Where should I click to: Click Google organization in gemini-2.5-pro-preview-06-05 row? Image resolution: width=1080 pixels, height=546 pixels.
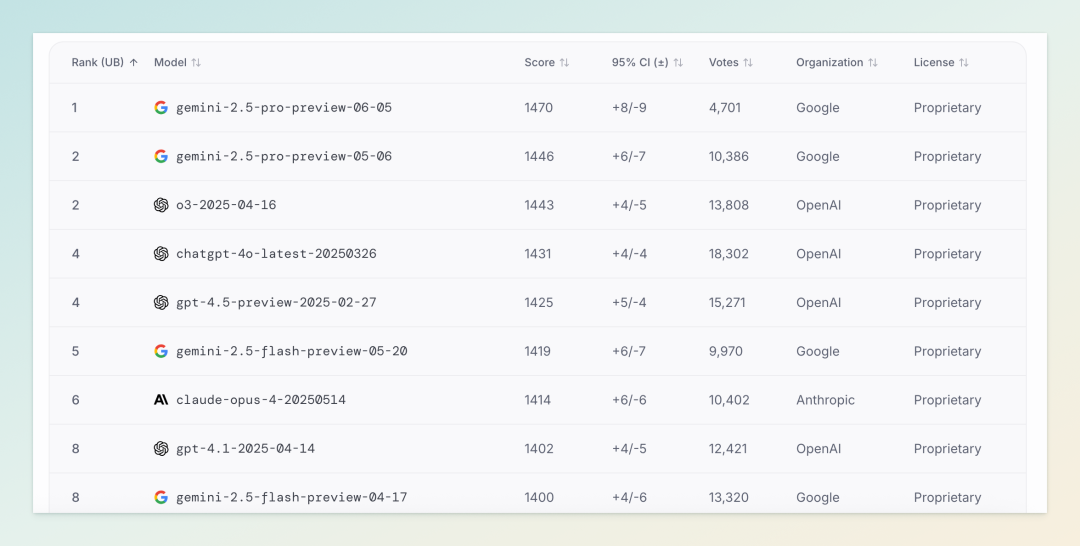tap(818, 107)
